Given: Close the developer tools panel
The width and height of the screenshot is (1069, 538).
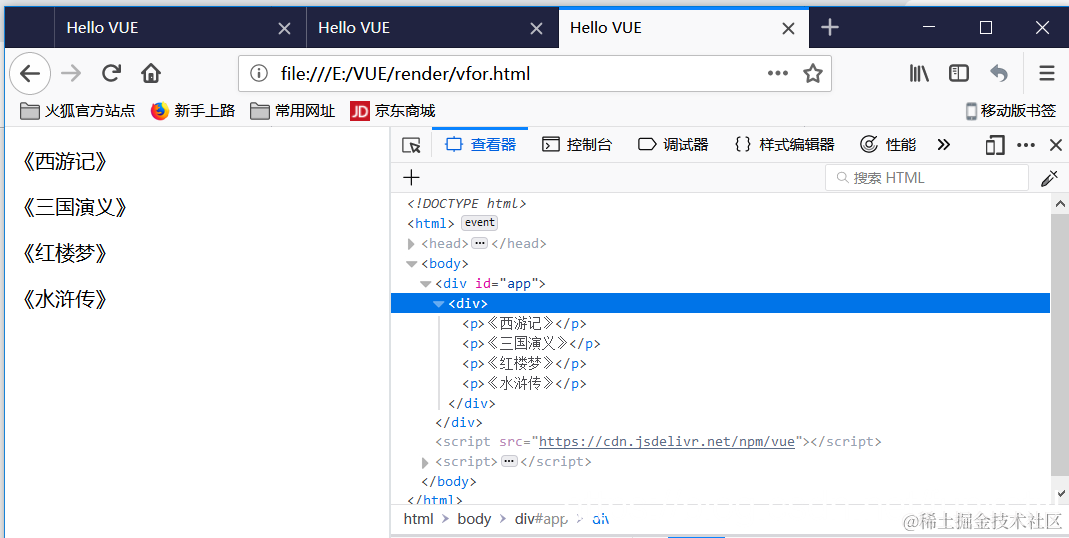Looking at the screenshot, I should [1055, 145].
